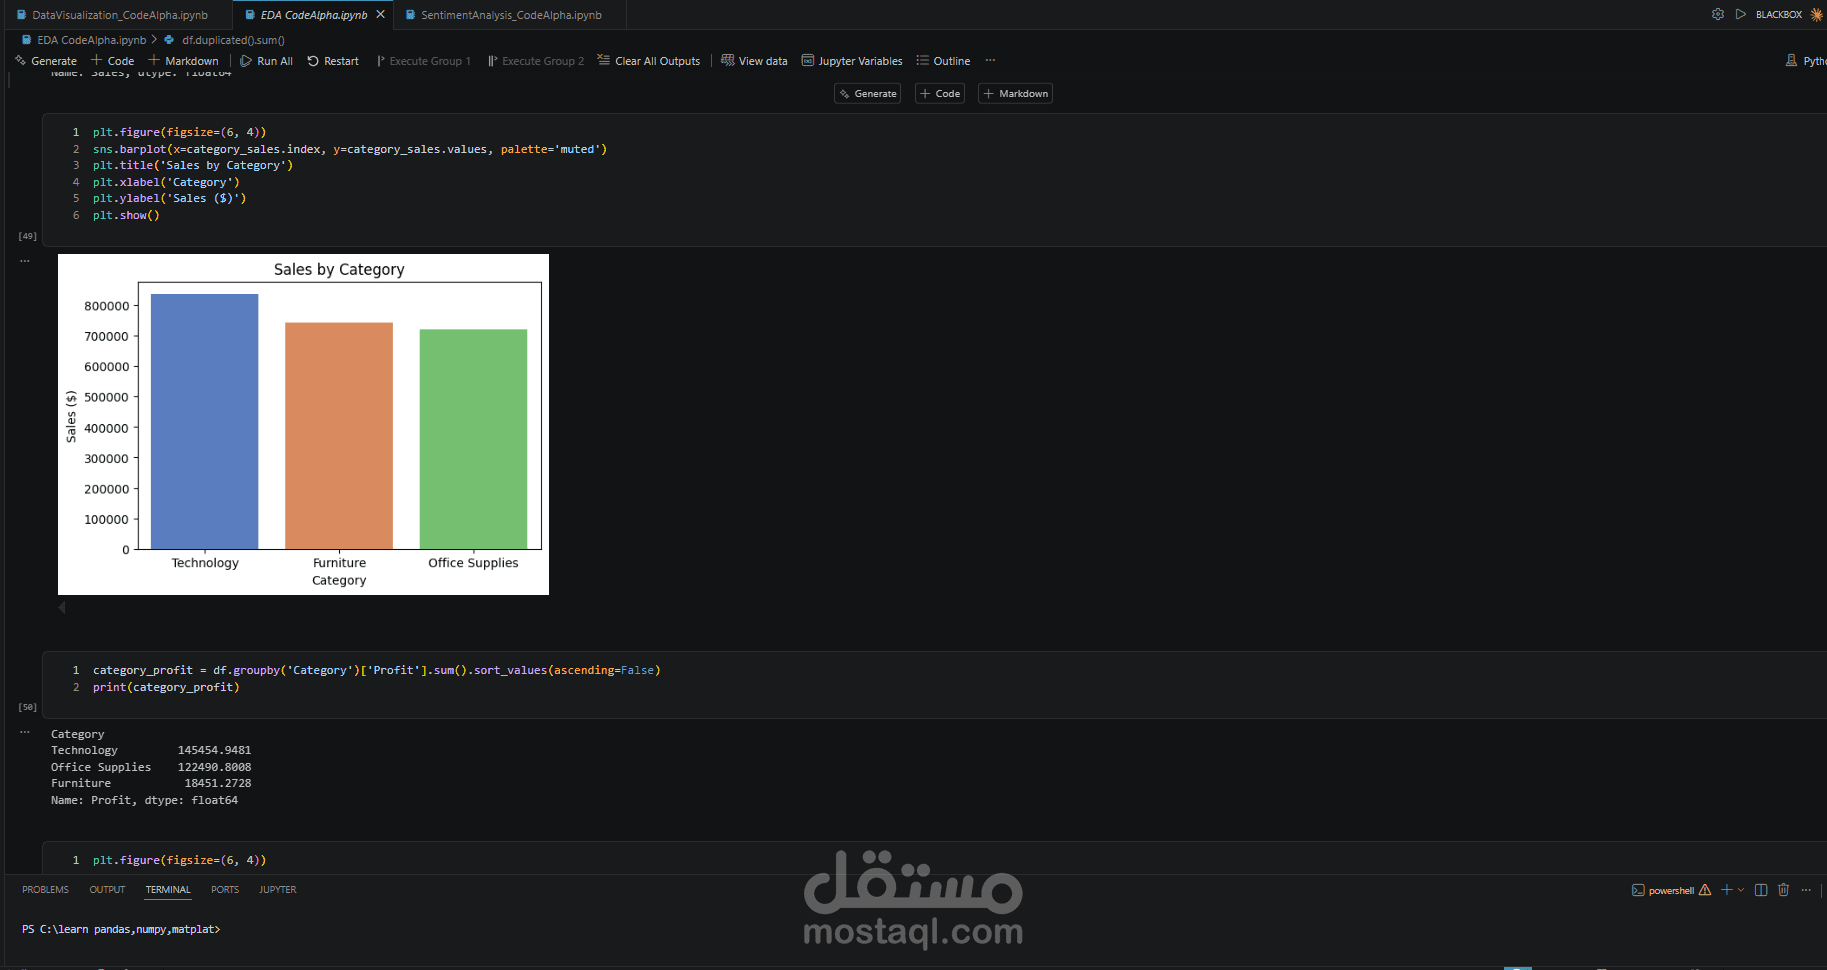Click the Sales by Category chart output
This screenshot has width=1827, height=970.
coord(303,424)
